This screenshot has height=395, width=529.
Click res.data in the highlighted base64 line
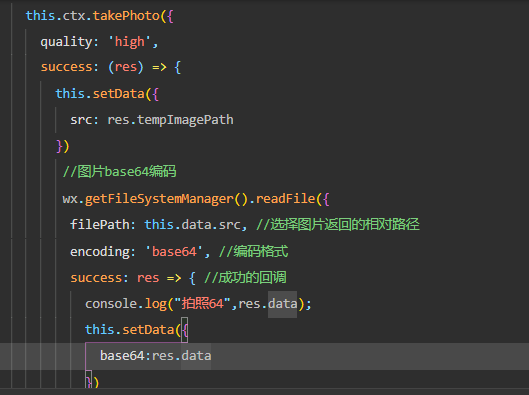pyautogui.click(x=182, y=356)
